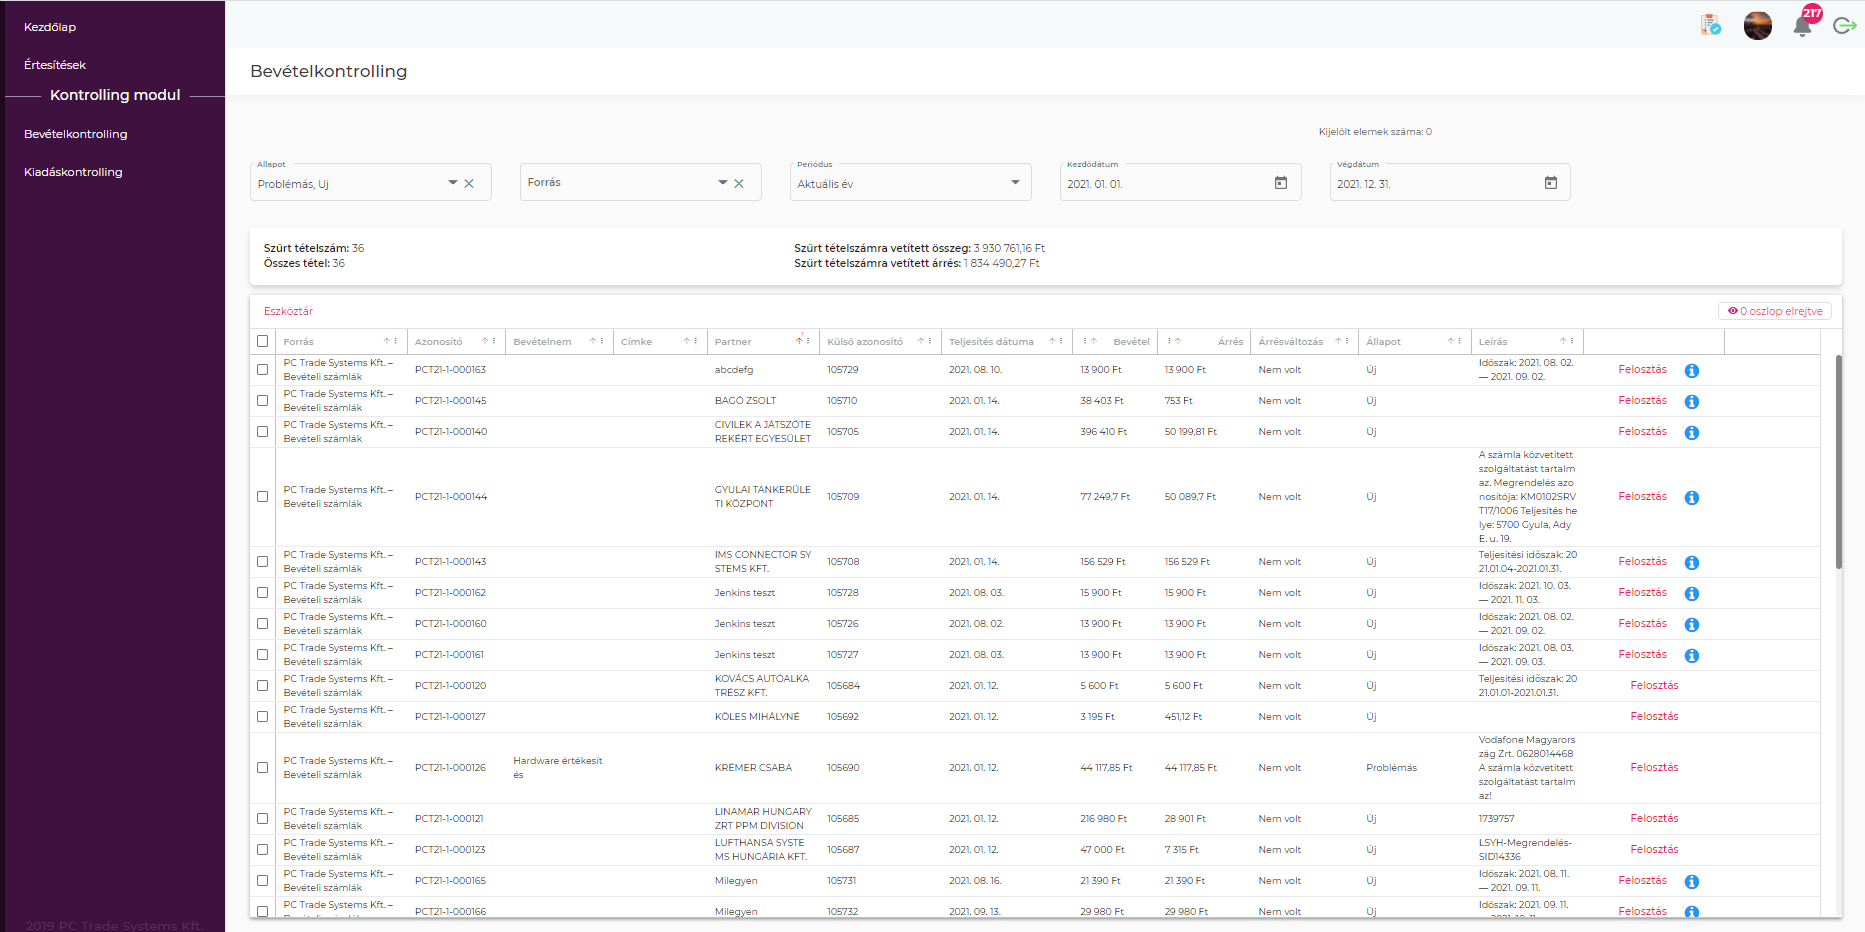The width and height of the screenshot is (1865, 932).
Task: Open the Végdátum calendar picker
Action: (1551, 183)
